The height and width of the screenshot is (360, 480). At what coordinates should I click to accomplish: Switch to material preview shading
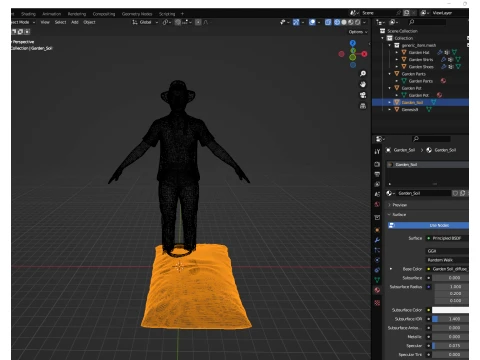pos(351,22)
